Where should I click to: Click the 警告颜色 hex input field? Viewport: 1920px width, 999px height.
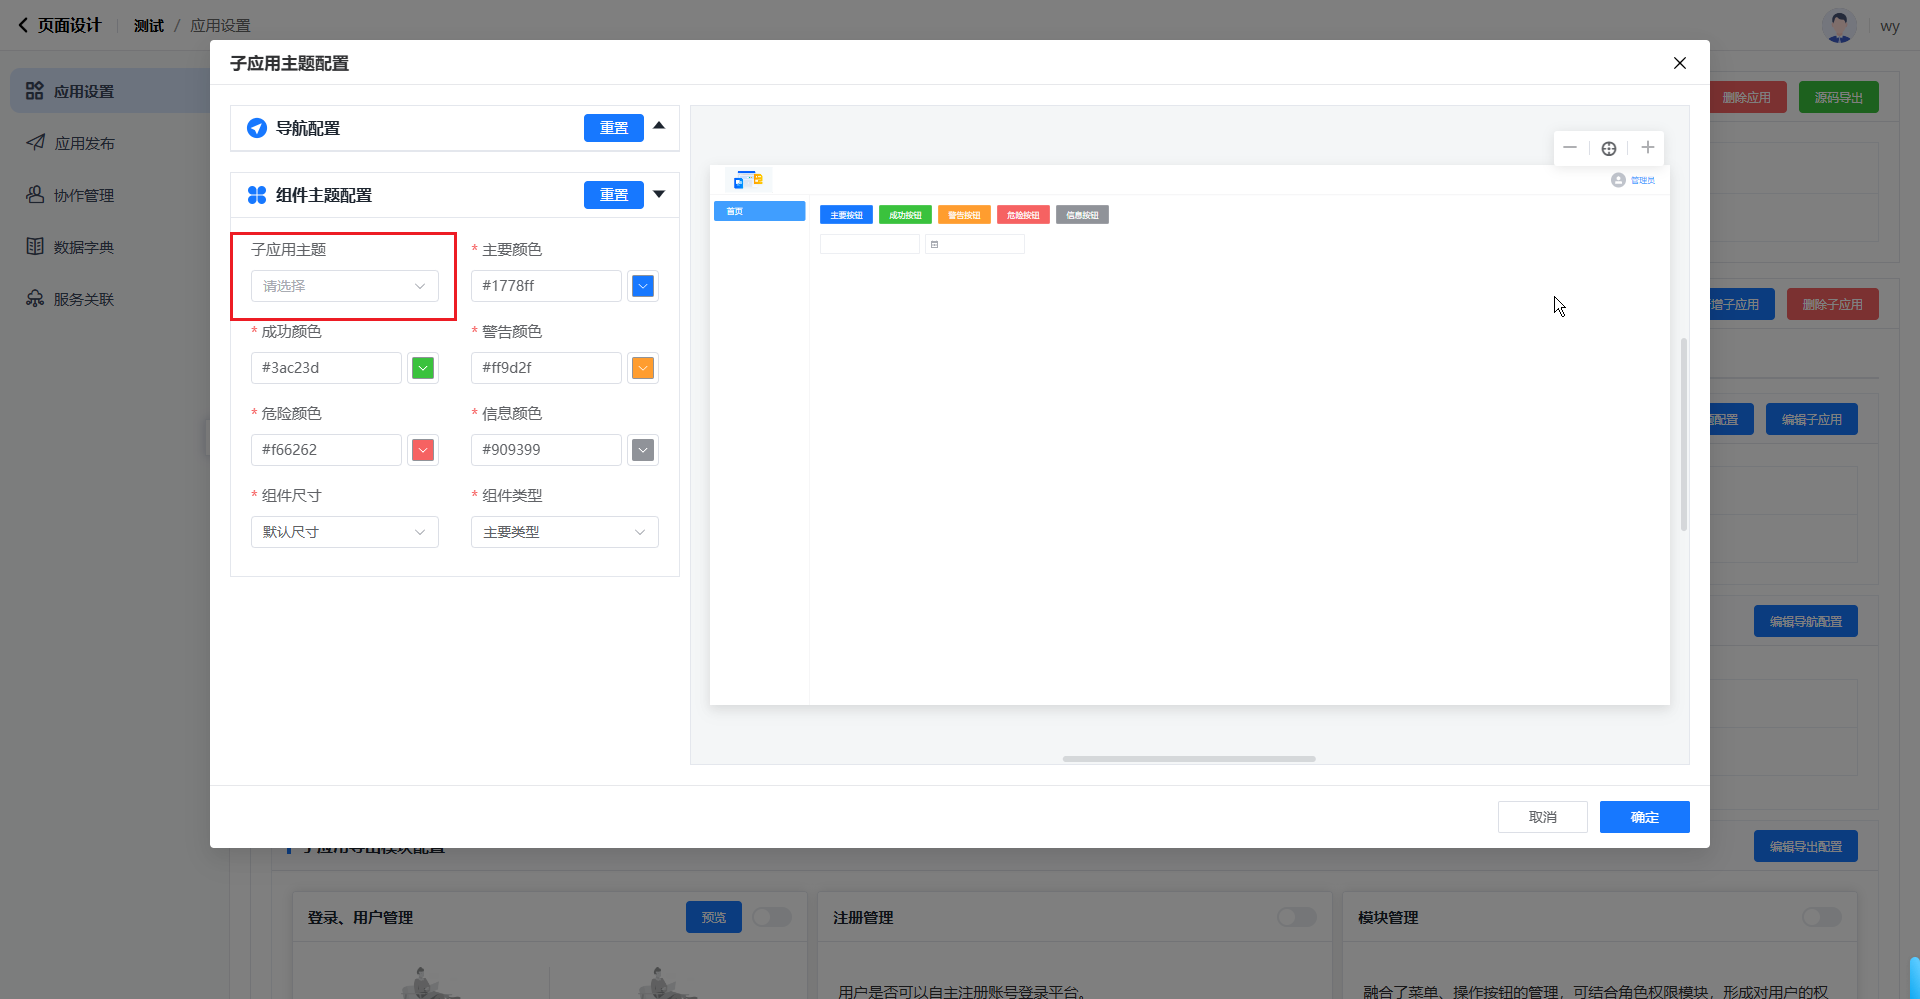tap(546, 368)
